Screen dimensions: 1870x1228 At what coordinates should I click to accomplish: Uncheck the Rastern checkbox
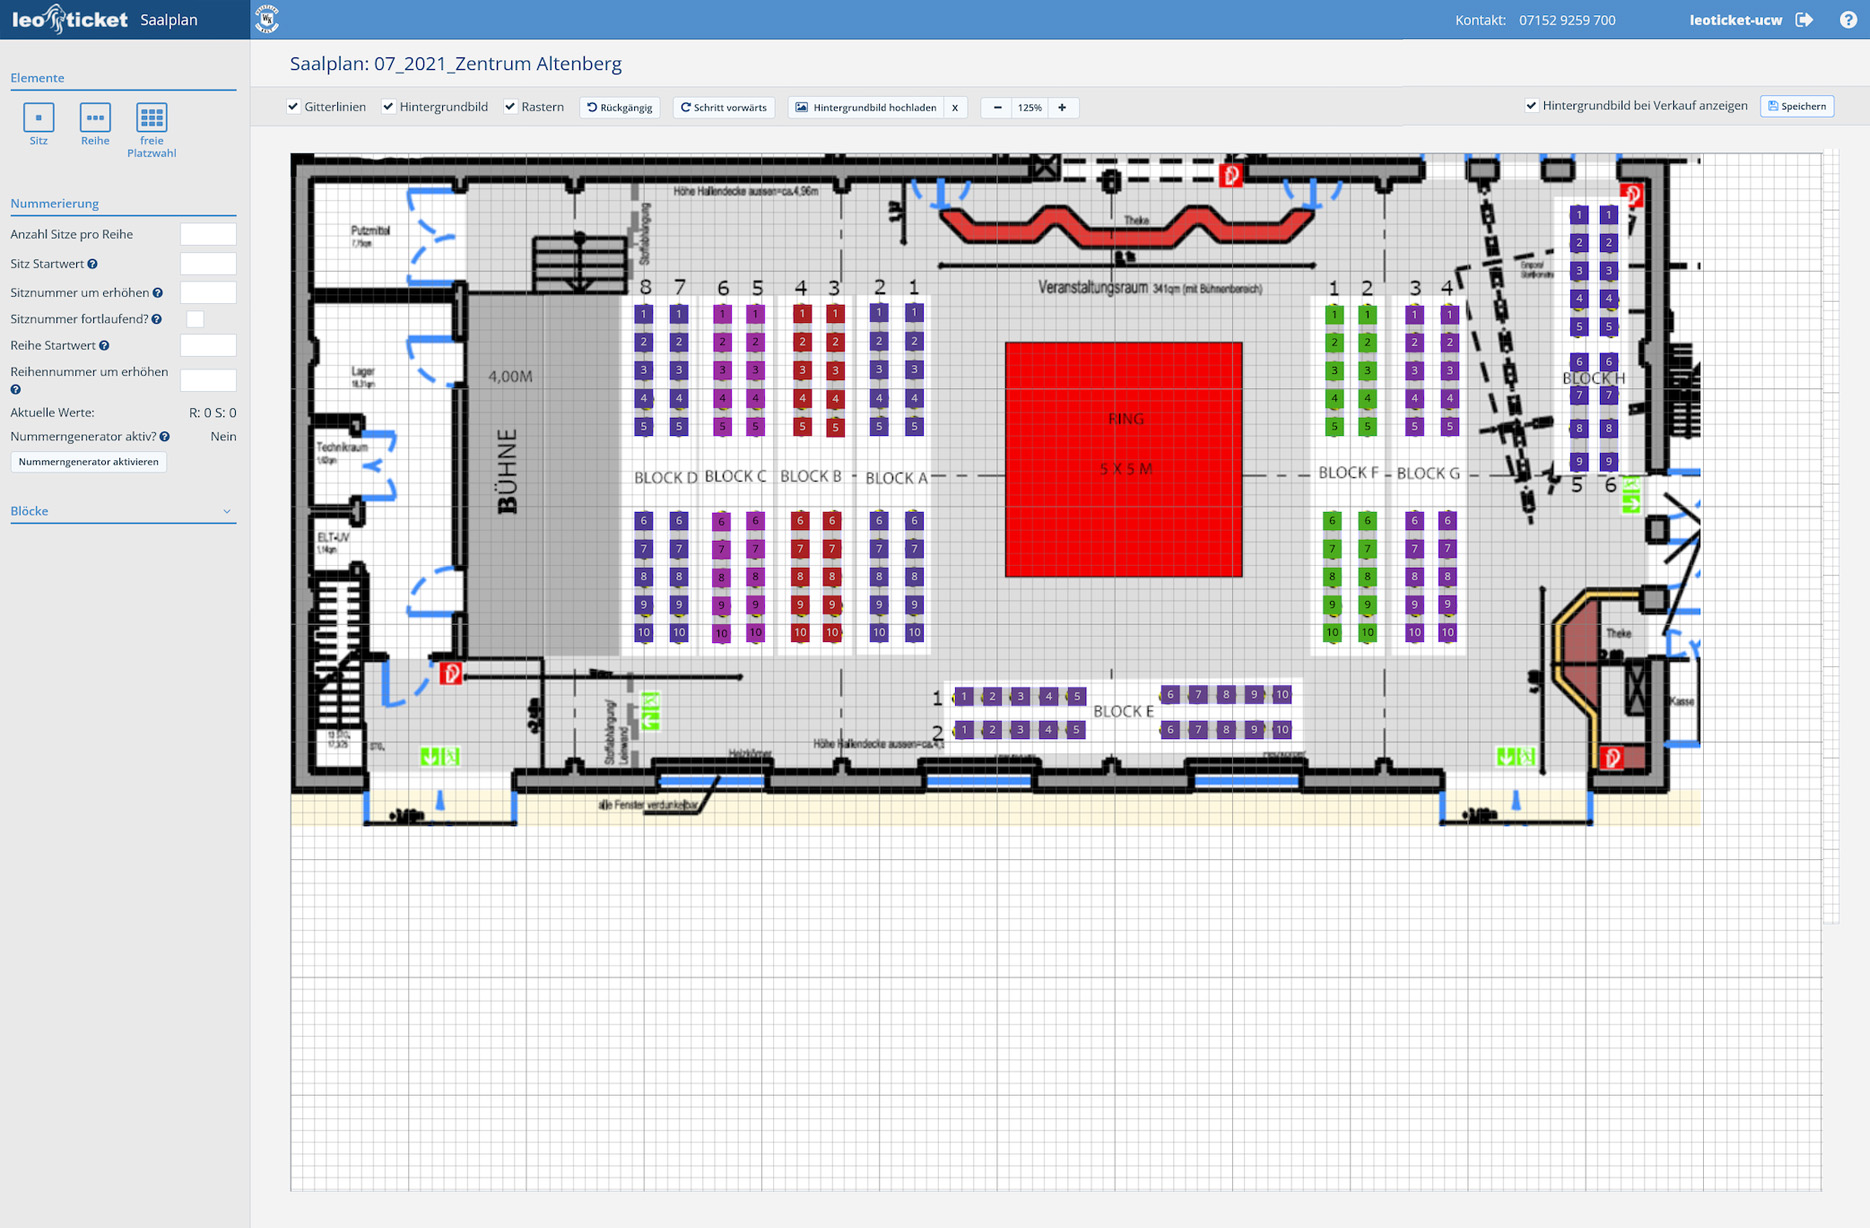(511, 107)
